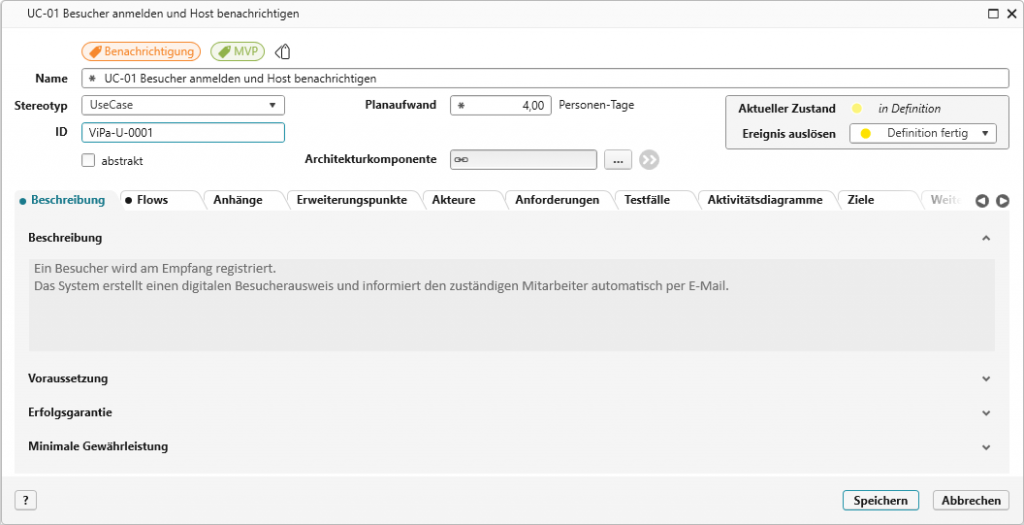This screenshot has width=1024, height=525.
Task: Click into the ID field ViPa-U-0001
Action: (183, 133)
